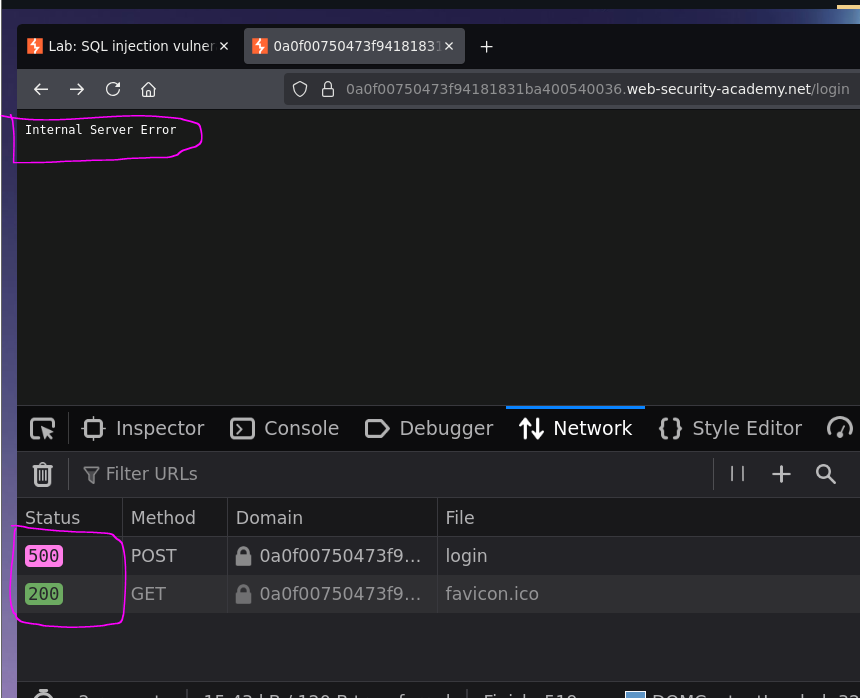Reload the current page
Viewport: 860px width, 698px height.
[x=113, y=89]
